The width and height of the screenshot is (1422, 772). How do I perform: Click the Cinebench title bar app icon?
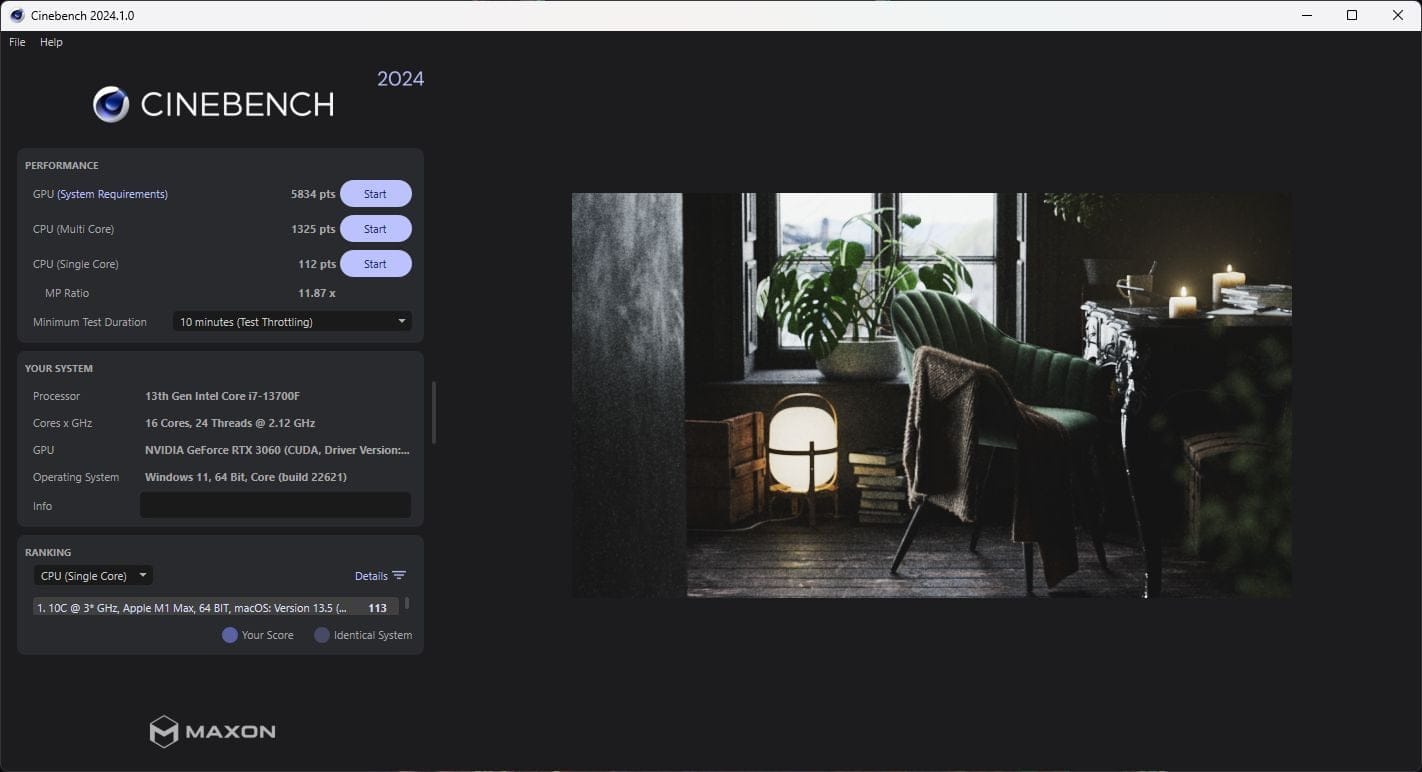(x=17, y=15)
